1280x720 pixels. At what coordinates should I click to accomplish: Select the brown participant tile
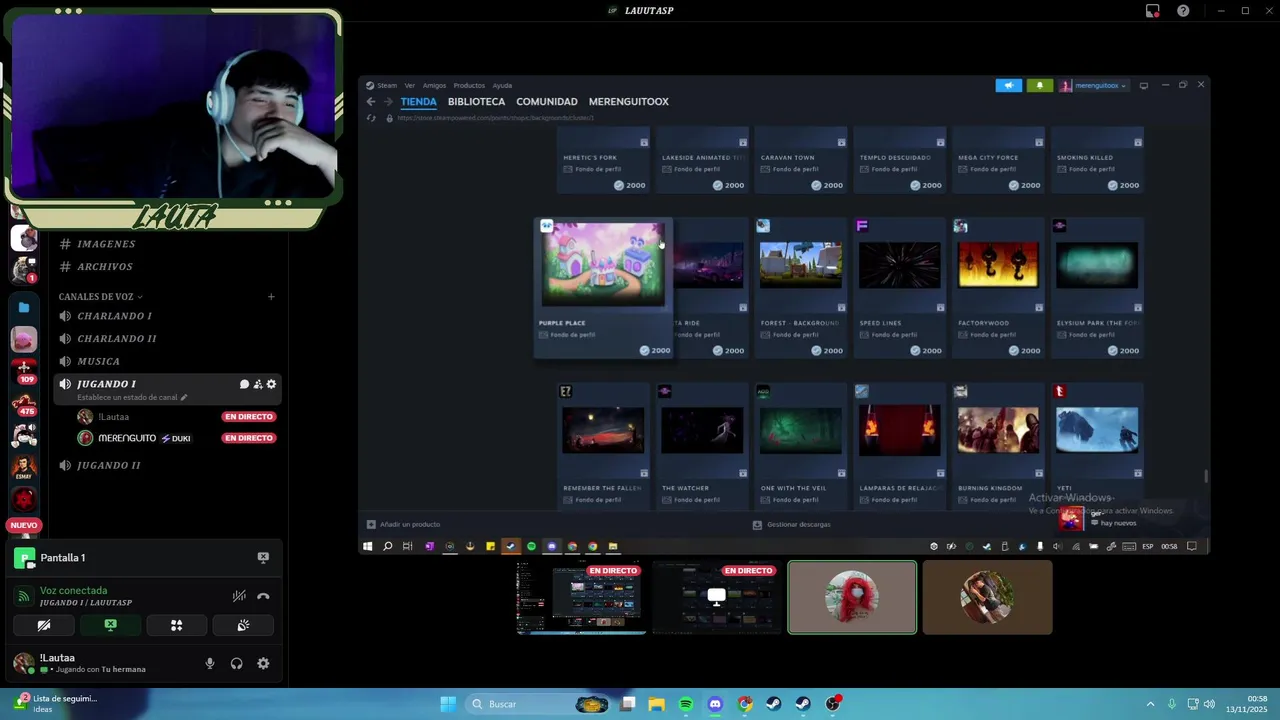[987, 598]
